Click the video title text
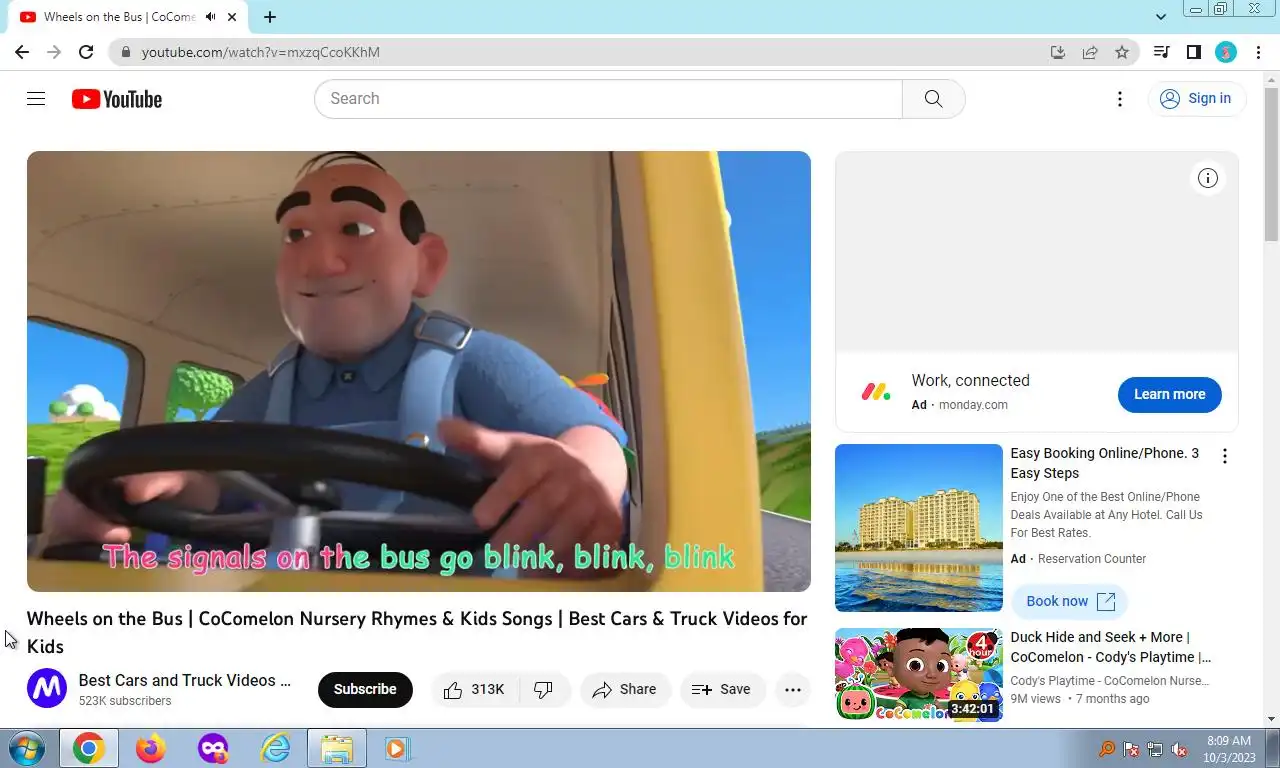The width and height of the screenshot is (1280, 768). 417,632
